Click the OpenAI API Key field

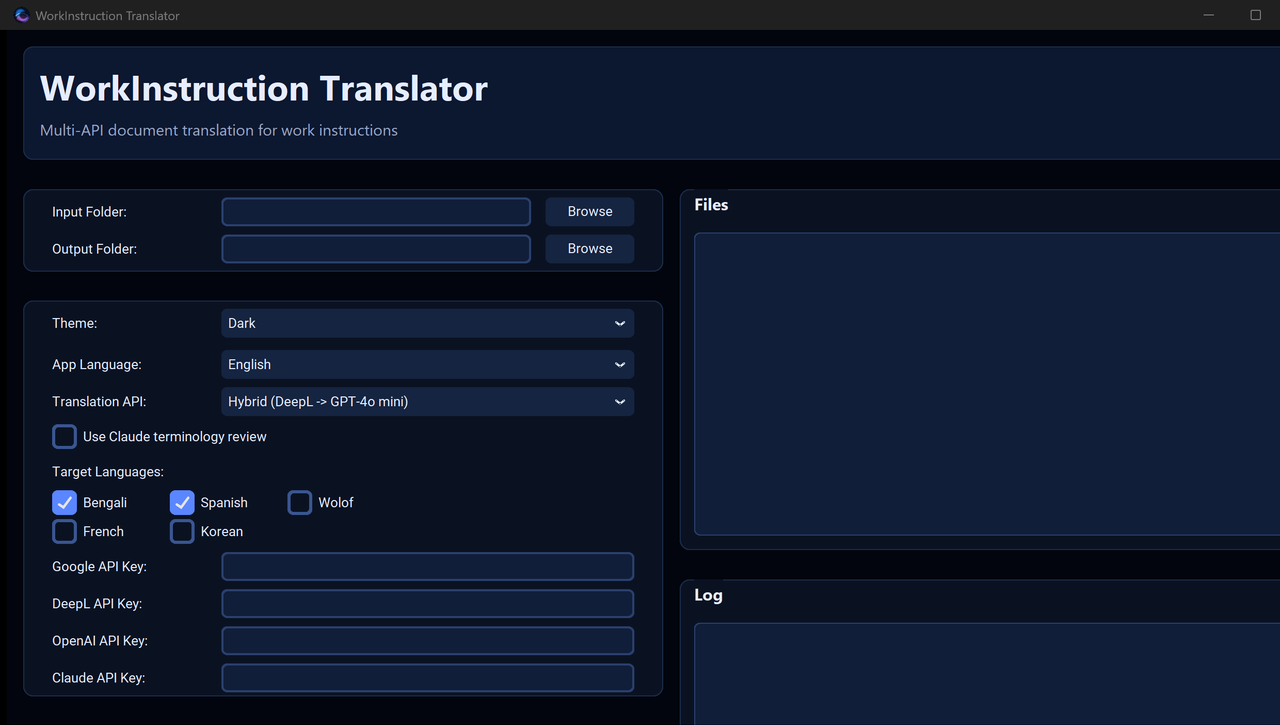pyautogui.click(x=428, y=641)
